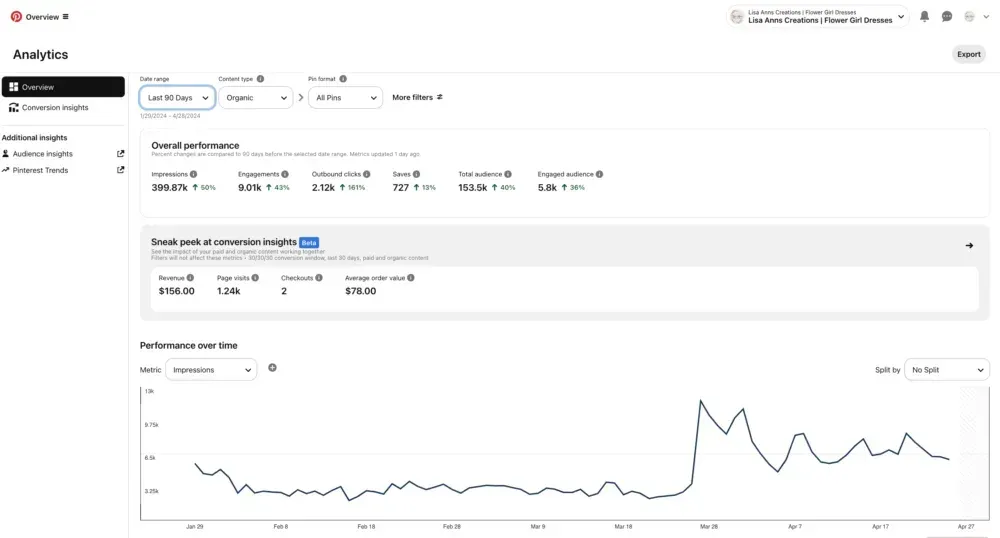Click the Export button
The height and width of the screenshot is (538, 1000).
point(969,54)
